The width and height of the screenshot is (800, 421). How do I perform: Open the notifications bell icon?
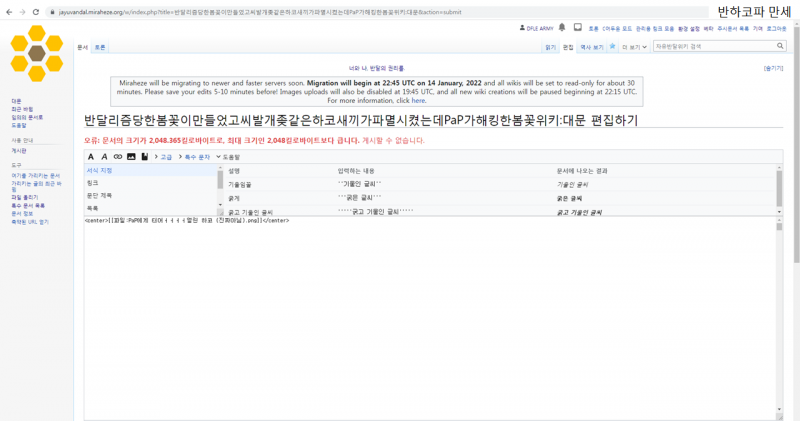(x=562, y=28)
